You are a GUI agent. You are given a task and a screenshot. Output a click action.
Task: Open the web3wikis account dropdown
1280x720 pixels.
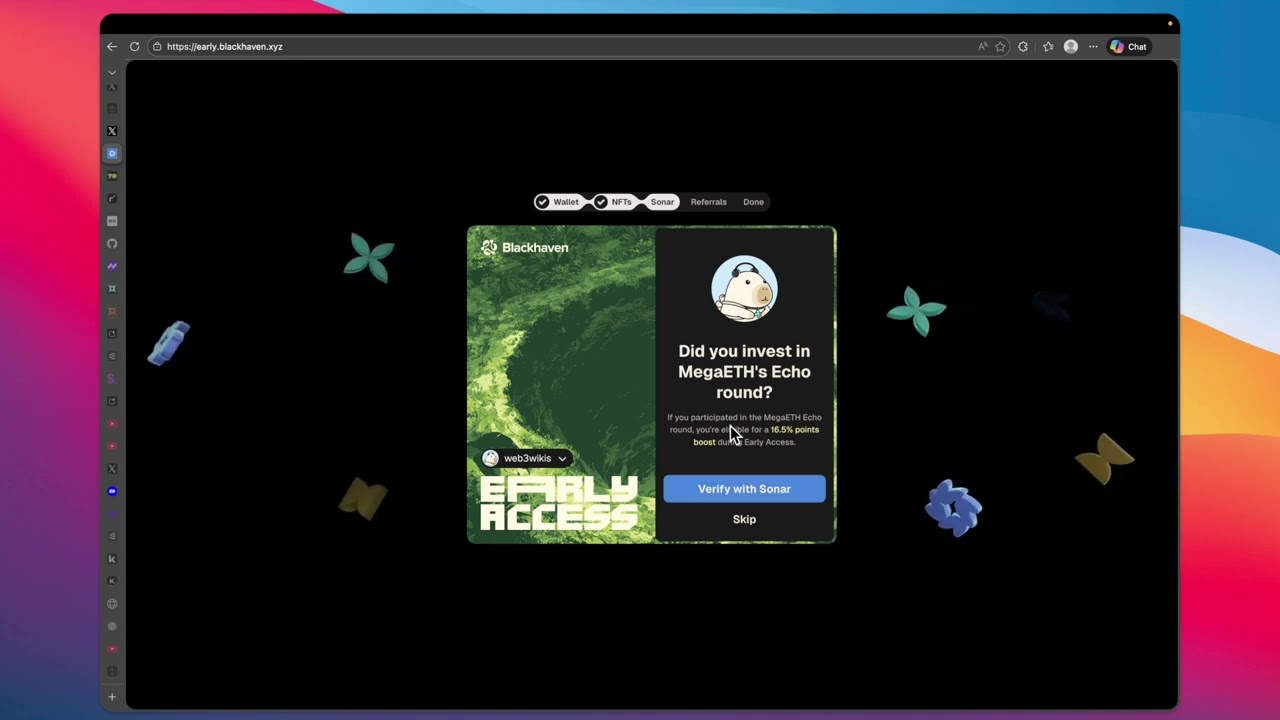tap(526, 458)
